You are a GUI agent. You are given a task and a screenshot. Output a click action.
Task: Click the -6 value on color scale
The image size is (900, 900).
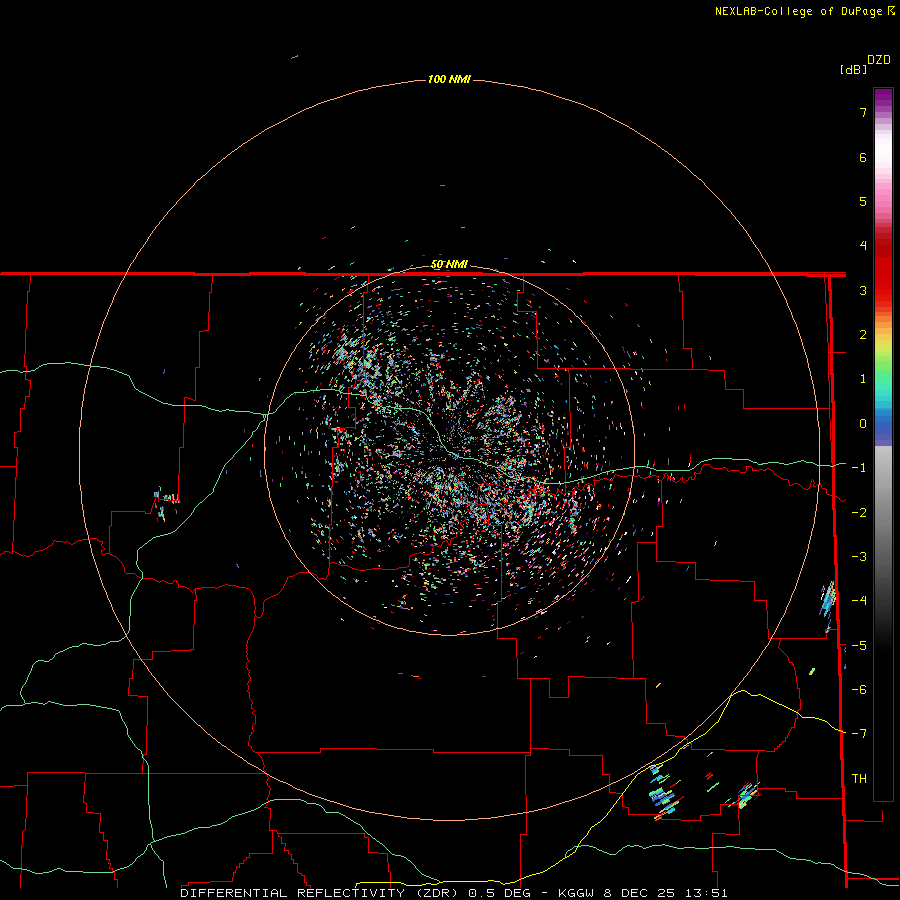pos(859,690)
